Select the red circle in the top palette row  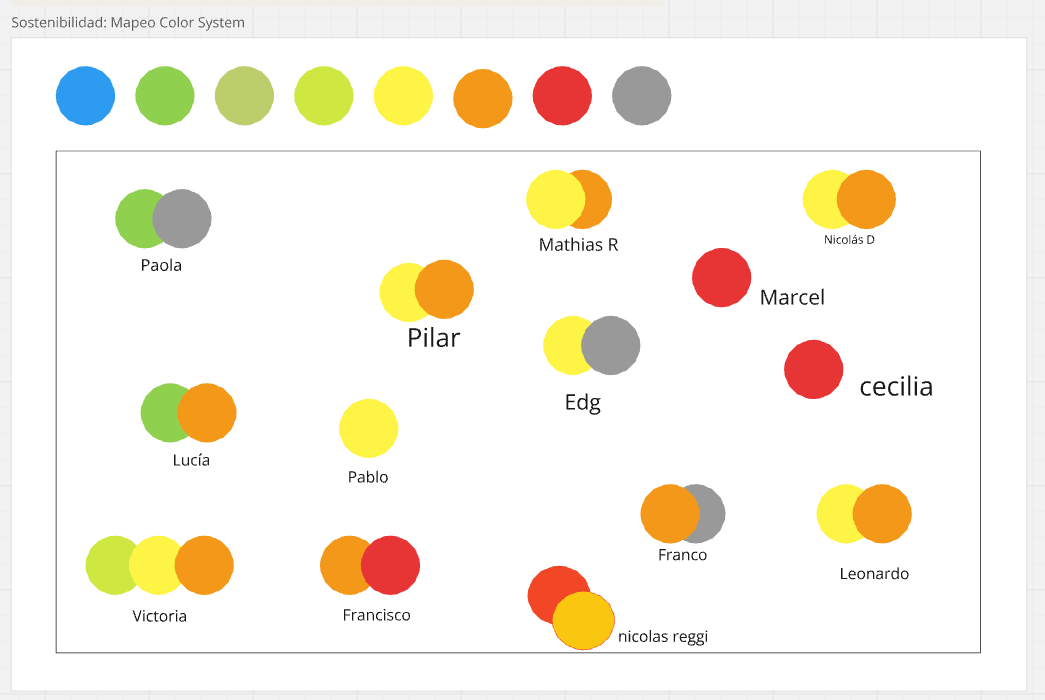(562, 97)
